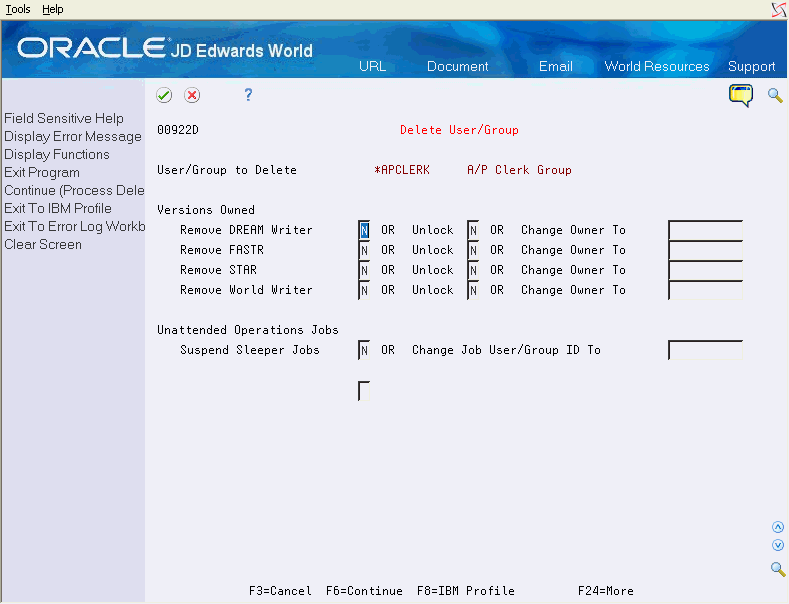
Task: Open the URL header link
Action: pyautogui.click(x=372, y=66)
